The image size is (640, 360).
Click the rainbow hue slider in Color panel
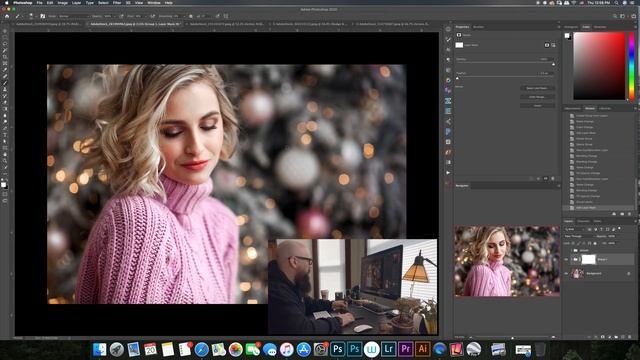pos(631,66)
